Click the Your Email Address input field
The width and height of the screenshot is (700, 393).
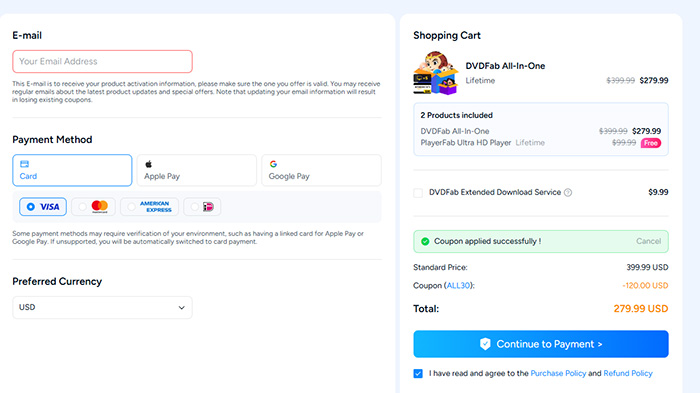[x=102, y=62]
